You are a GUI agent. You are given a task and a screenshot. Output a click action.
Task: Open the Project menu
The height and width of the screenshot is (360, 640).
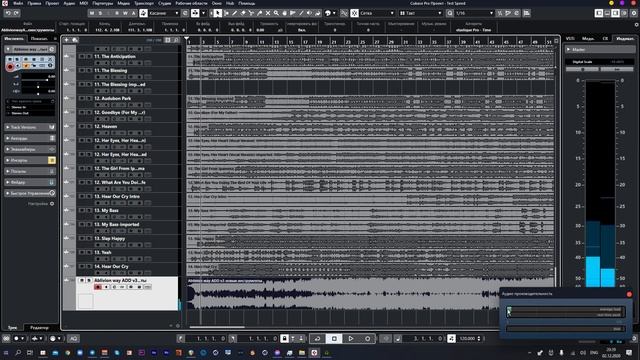52,3
